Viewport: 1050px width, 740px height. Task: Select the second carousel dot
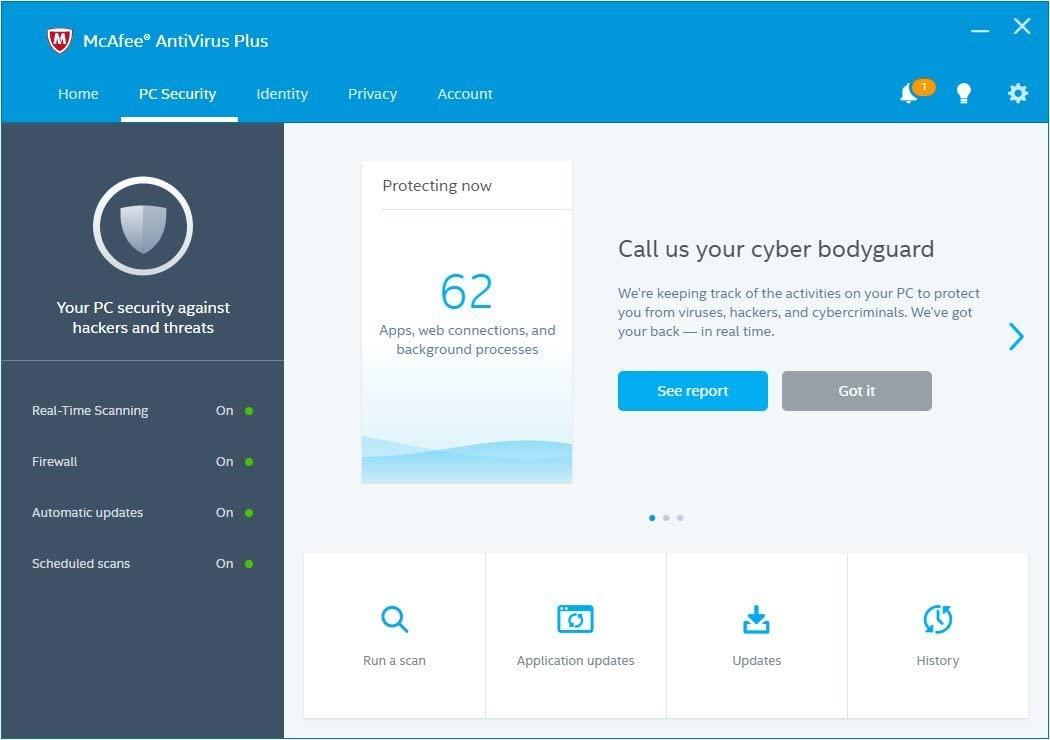[666, 518]
